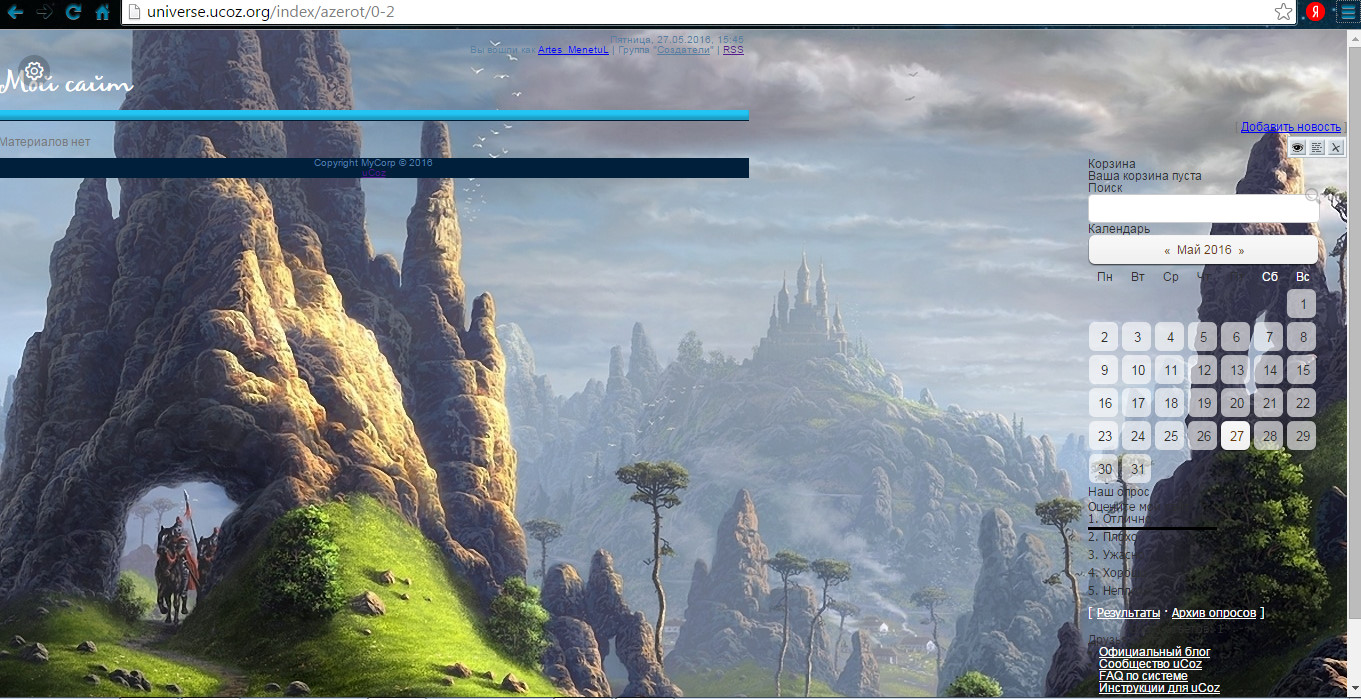The width and height of the screenshot is (1361, 699).
Task: Click the Добавить новость link
Action: click(1291, 127)
